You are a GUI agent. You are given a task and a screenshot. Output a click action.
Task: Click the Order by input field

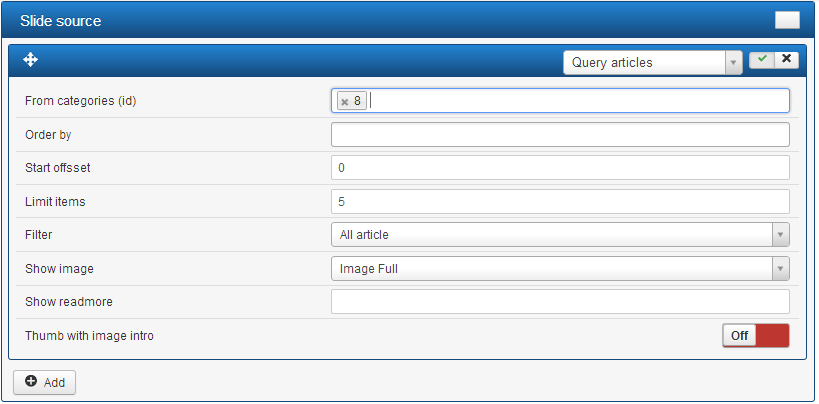[x=560, y=135]
